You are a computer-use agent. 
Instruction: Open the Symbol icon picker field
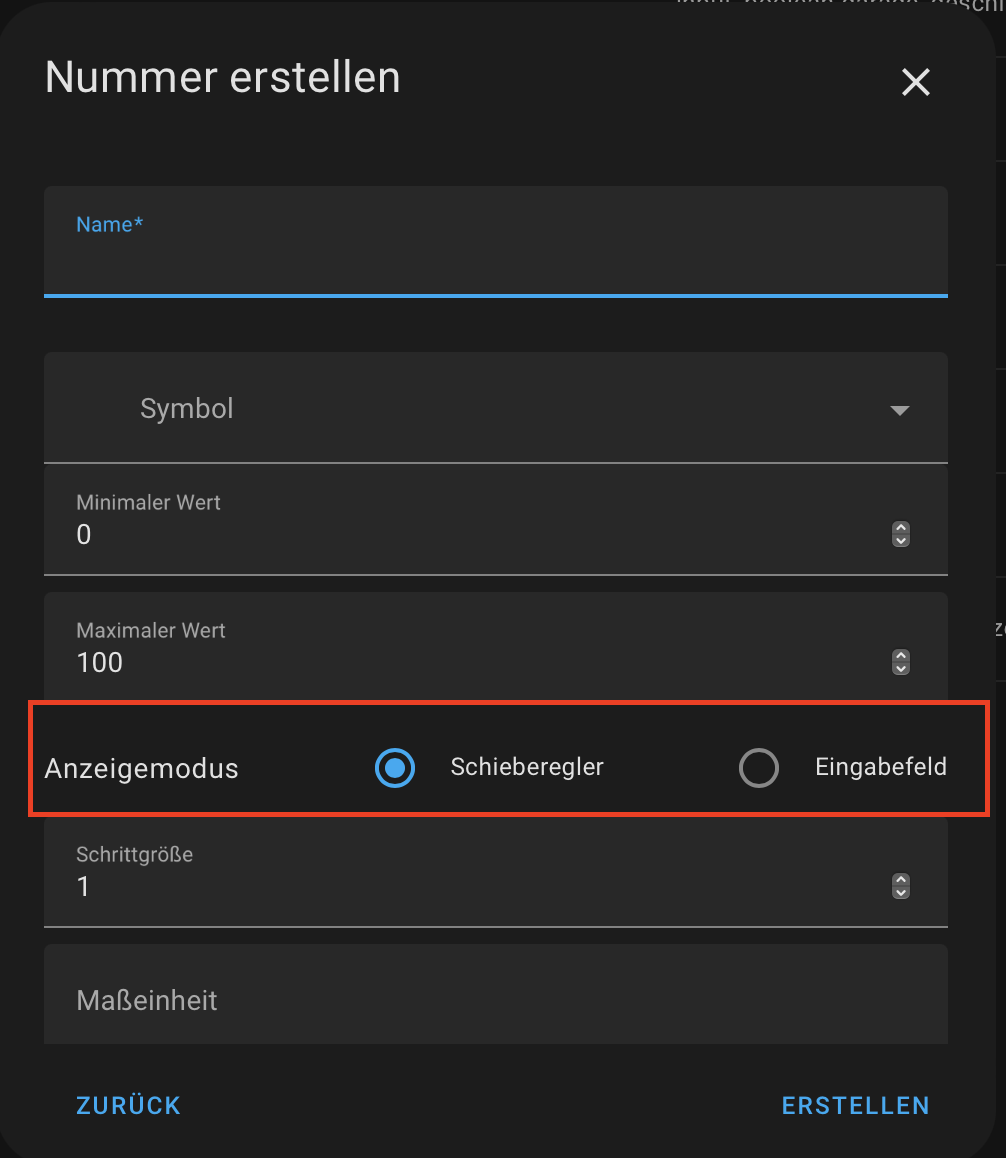tap(496, 408)
